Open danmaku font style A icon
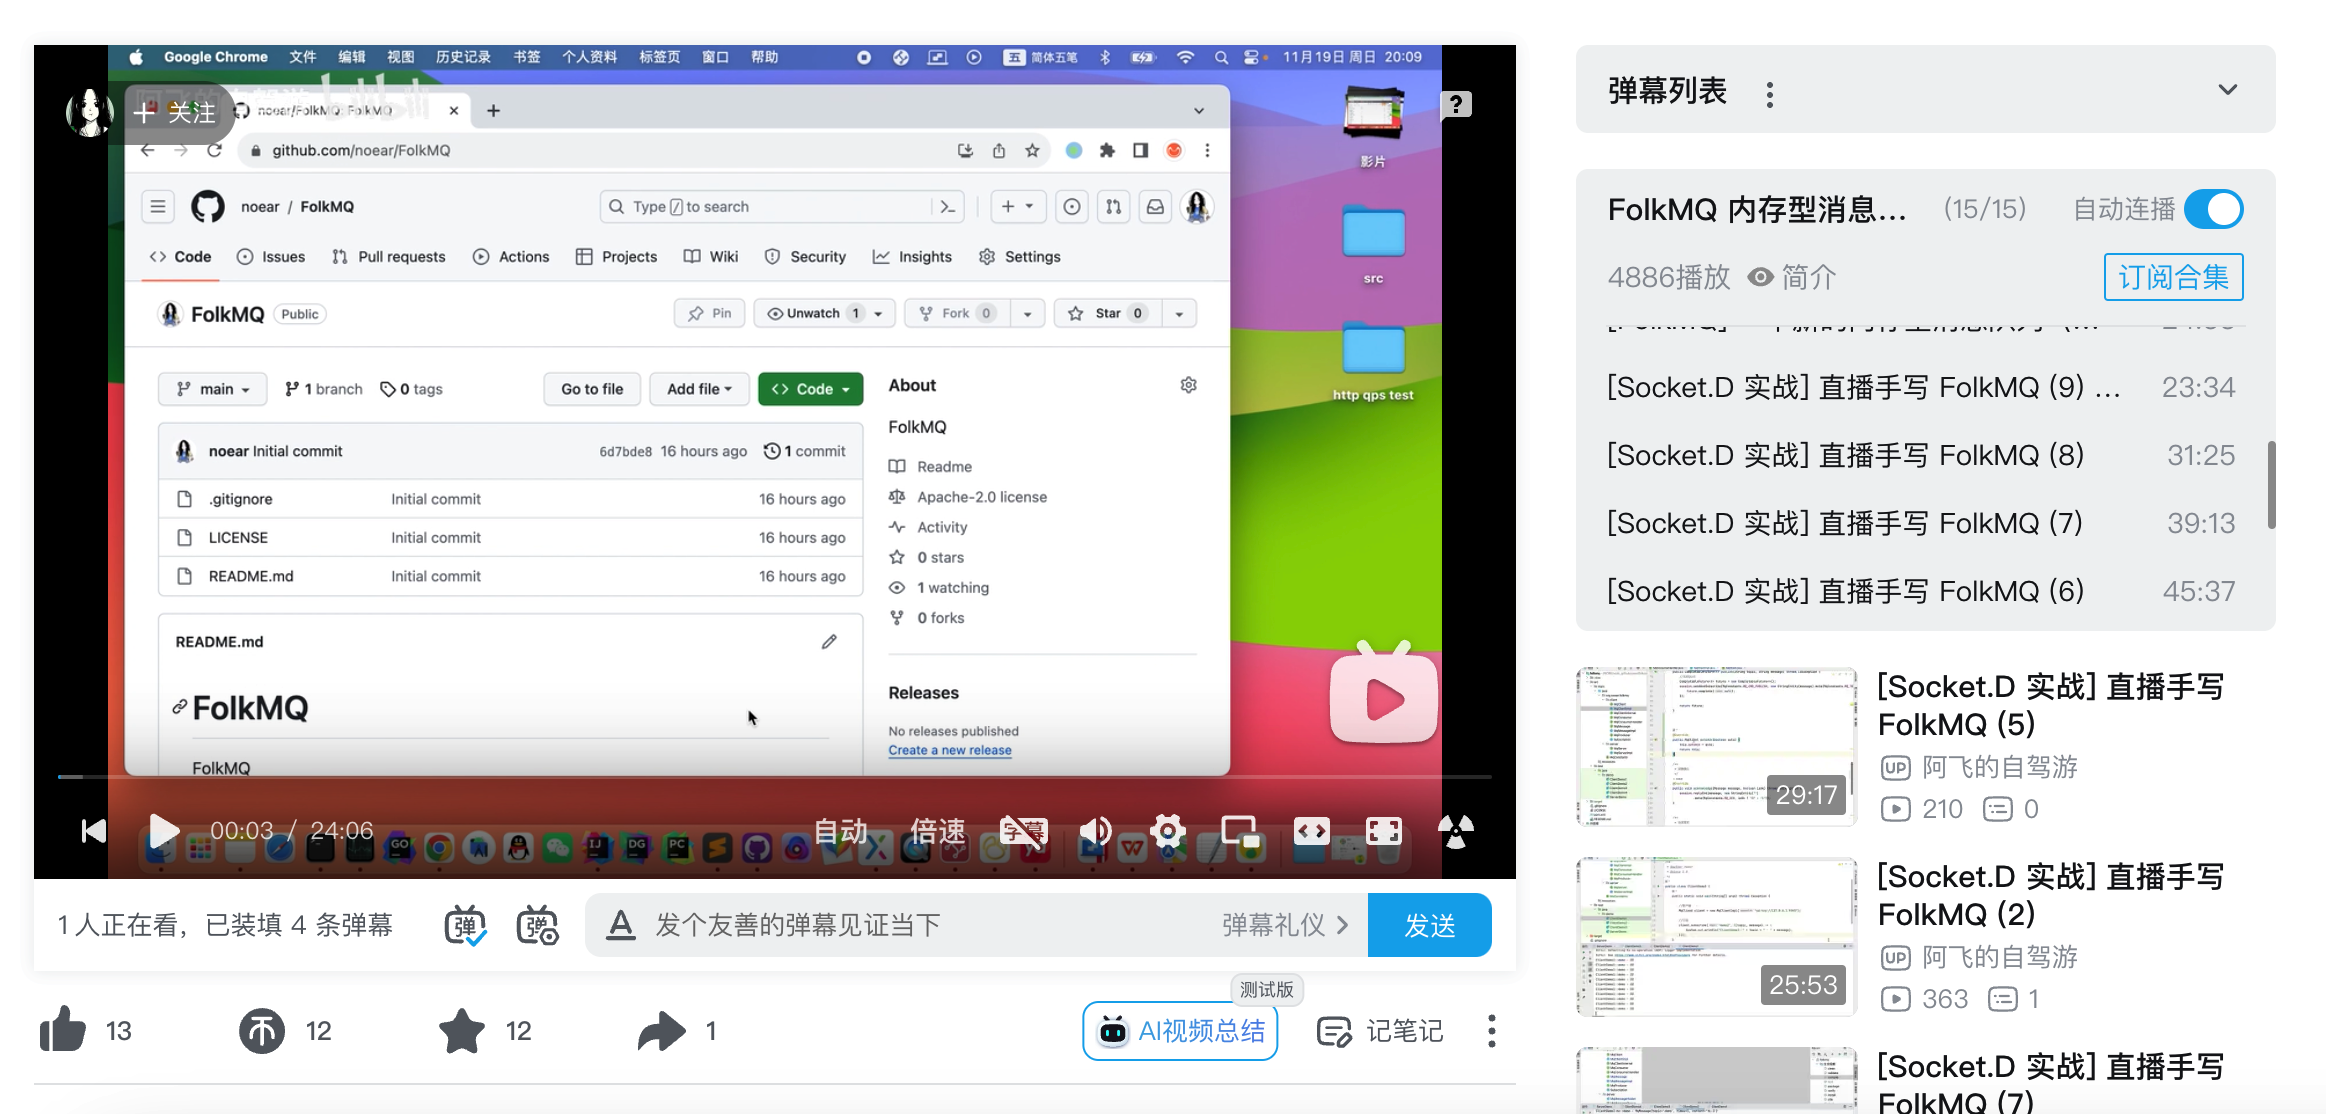 (621, 925)
